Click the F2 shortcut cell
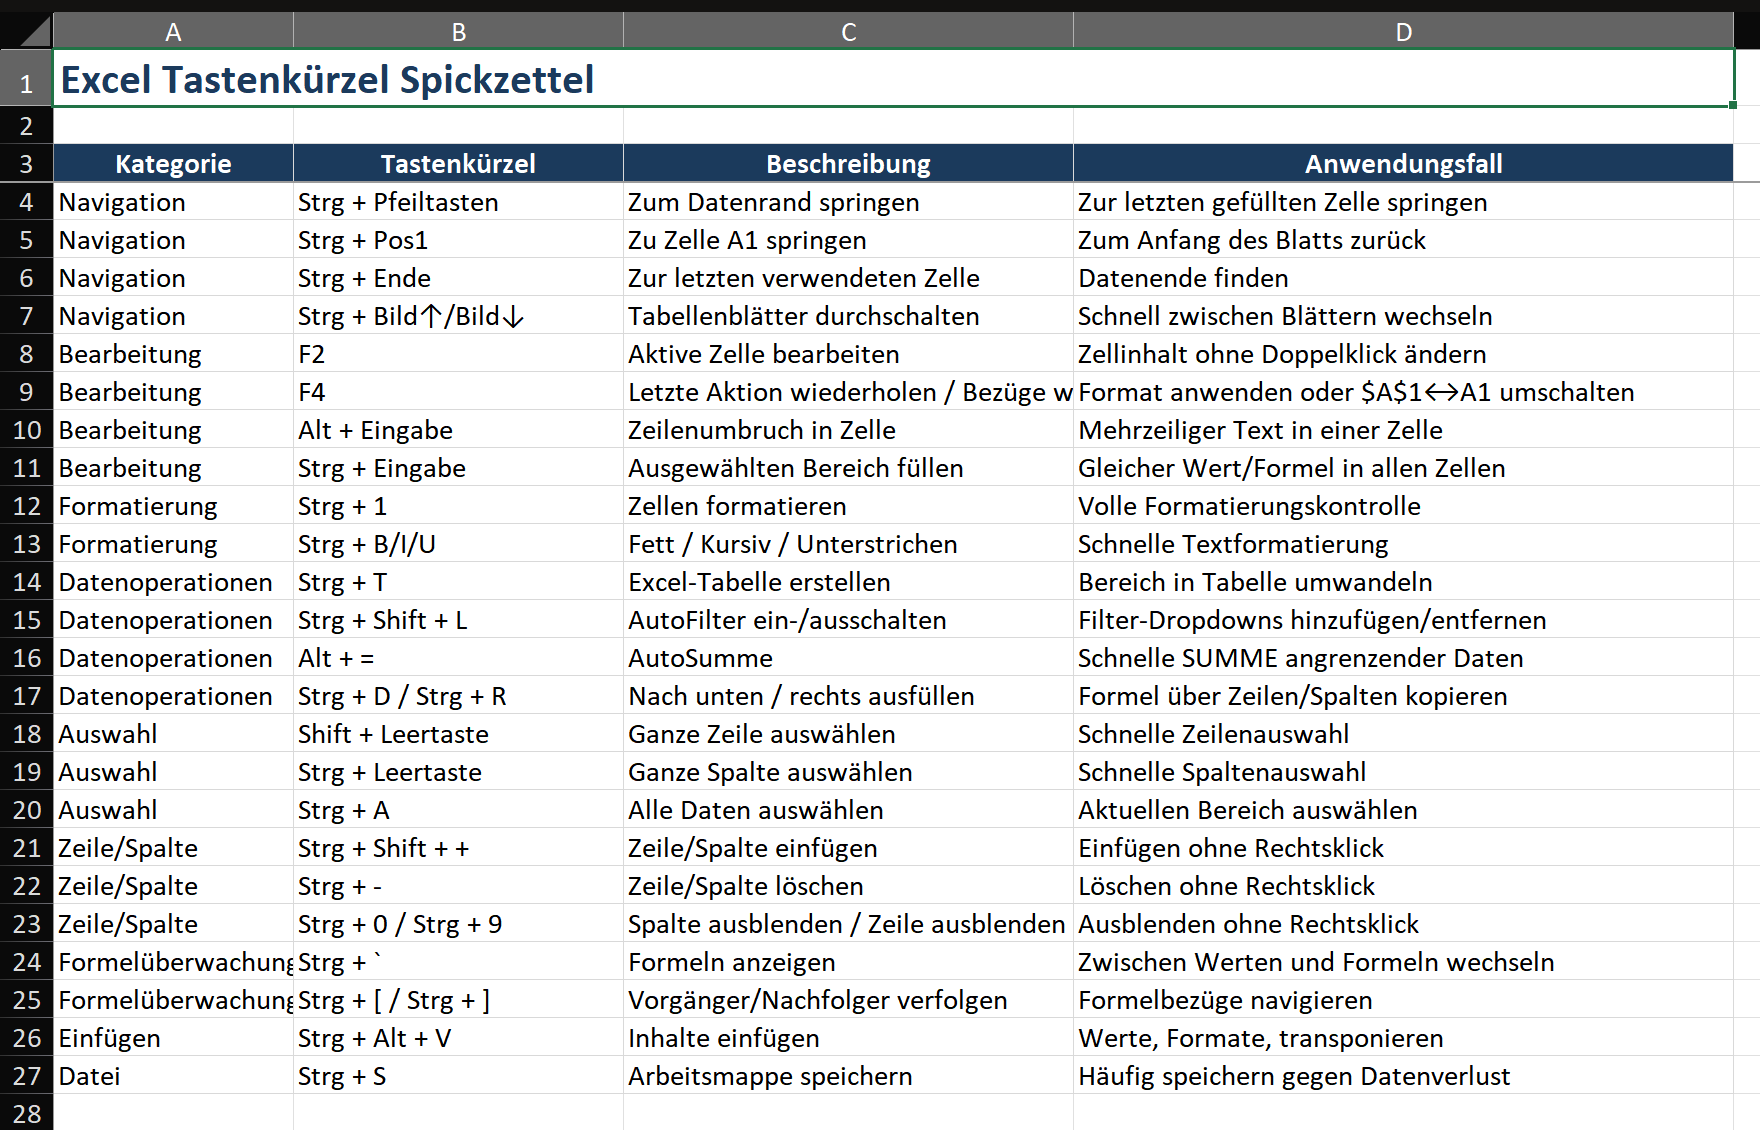The image size is (1760, 1130). pyautogui.click(x=458, y=354)
